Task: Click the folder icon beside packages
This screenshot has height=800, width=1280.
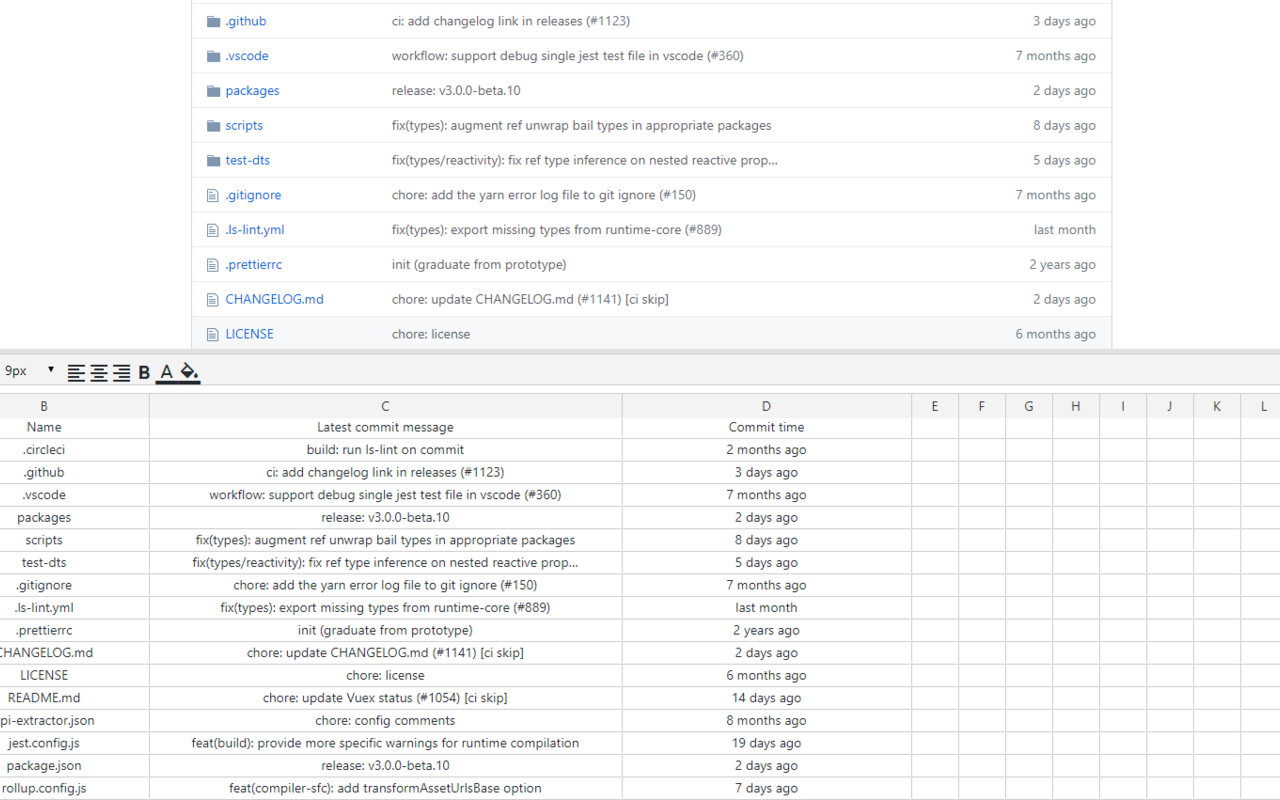Action: point(213,90)
